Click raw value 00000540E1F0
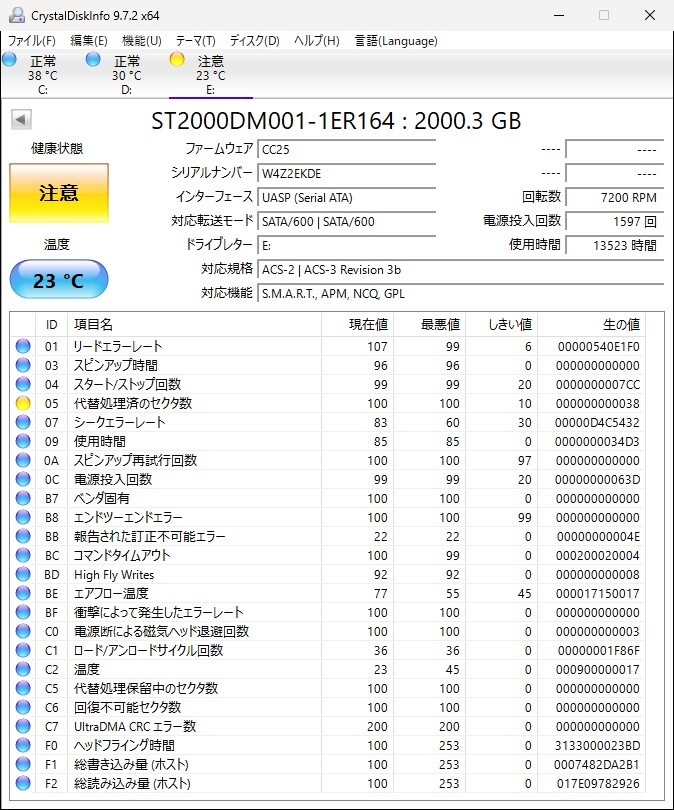 point(599,347)
